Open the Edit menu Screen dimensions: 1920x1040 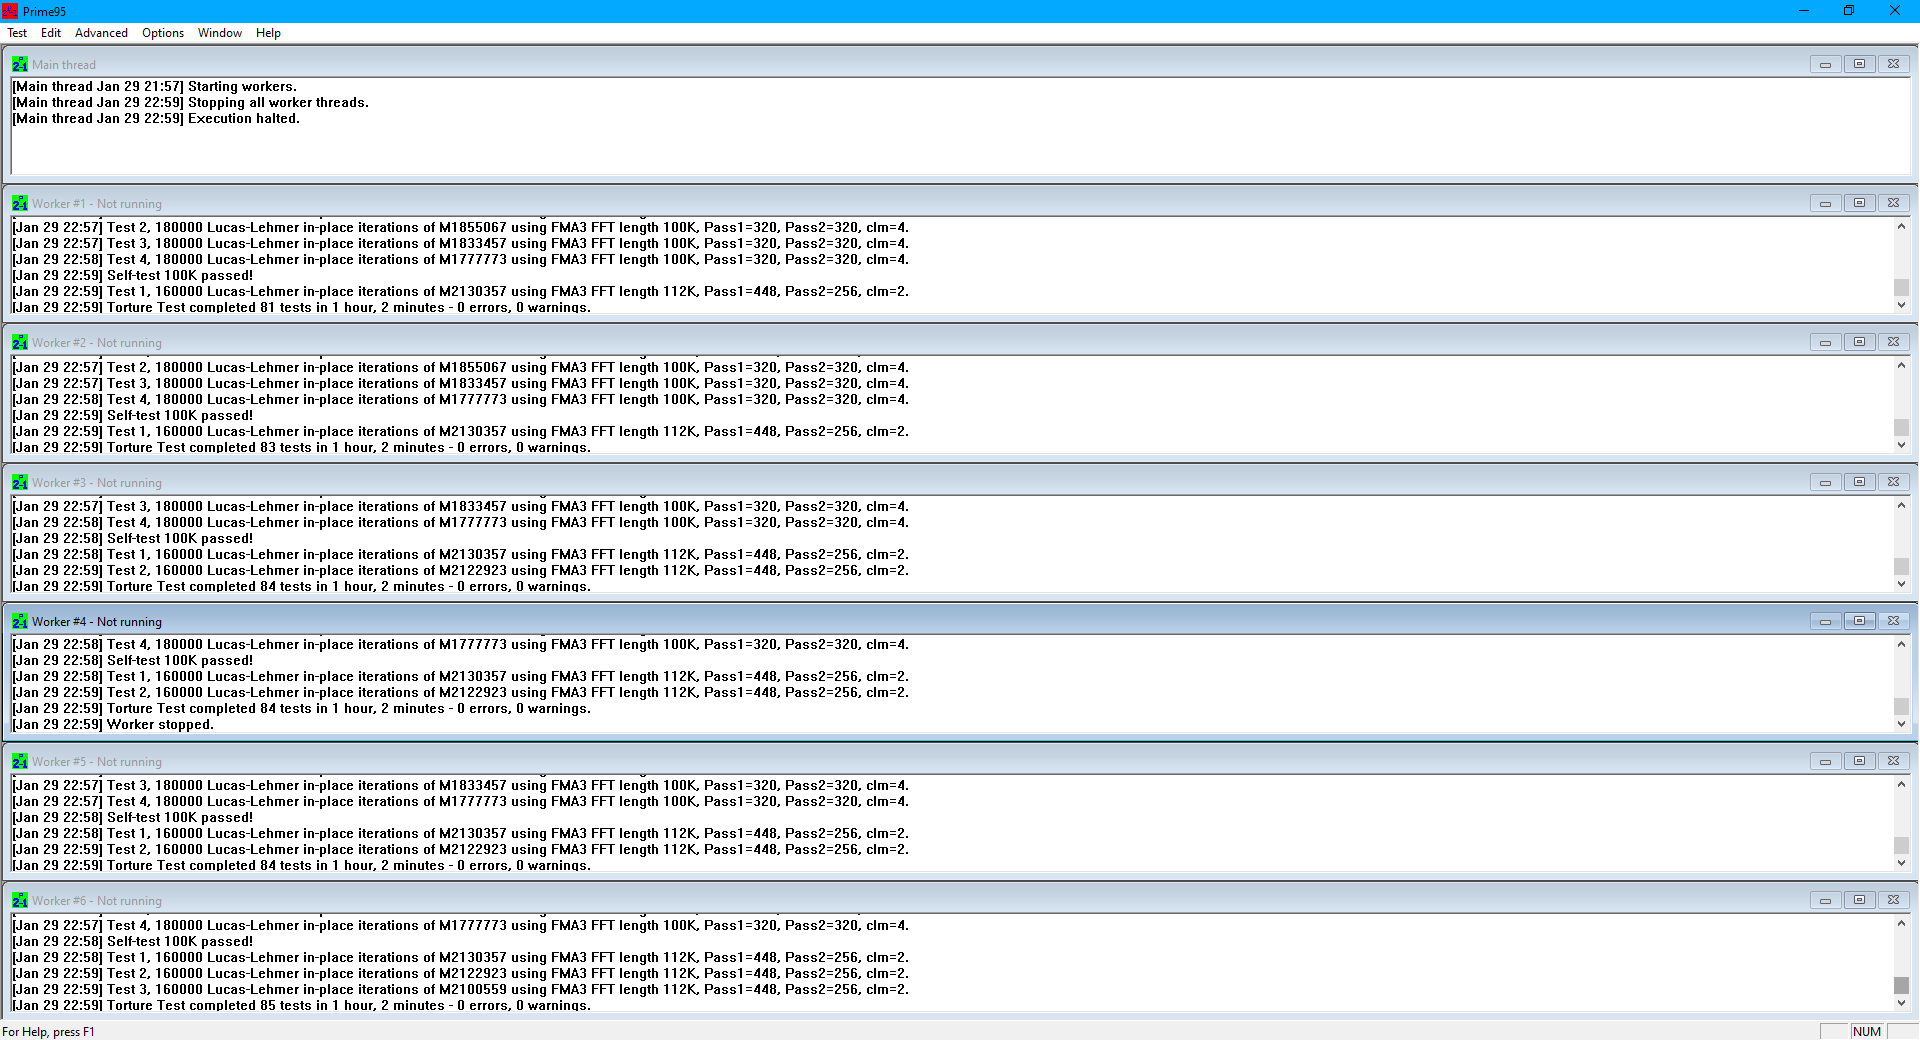click(51, 33)
